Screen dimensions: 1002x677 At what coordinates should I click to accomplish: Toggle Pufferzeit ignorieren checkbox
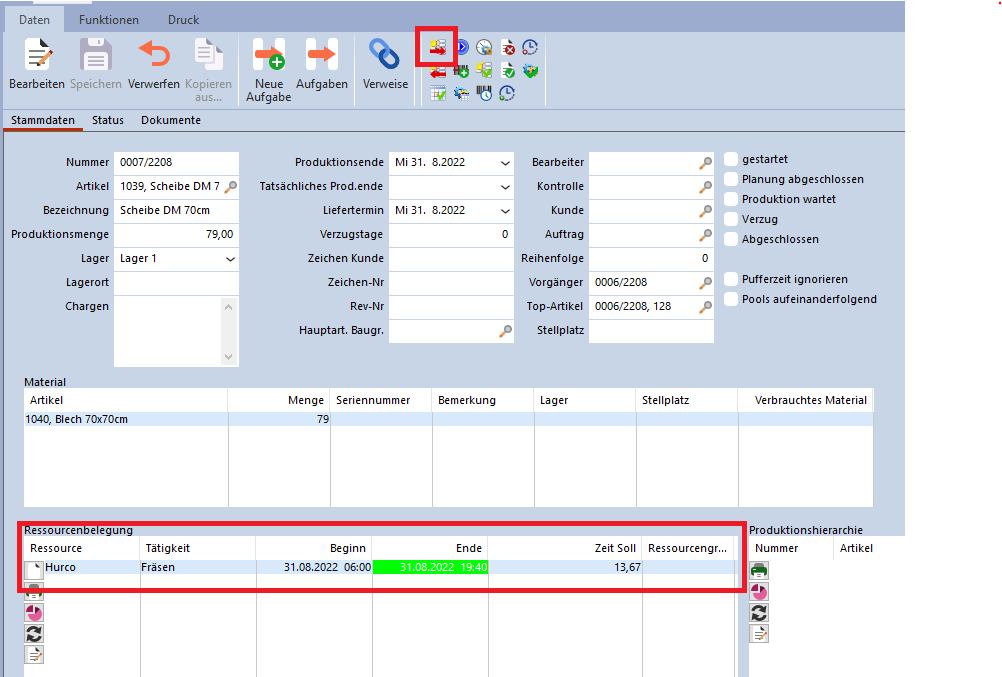point(732,279)
